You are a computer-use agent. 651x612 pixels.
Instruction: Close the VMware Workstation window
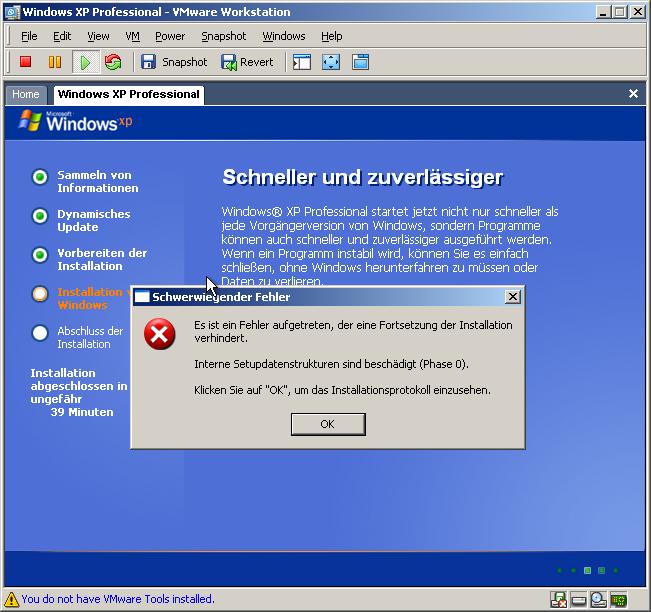[638, 12]
